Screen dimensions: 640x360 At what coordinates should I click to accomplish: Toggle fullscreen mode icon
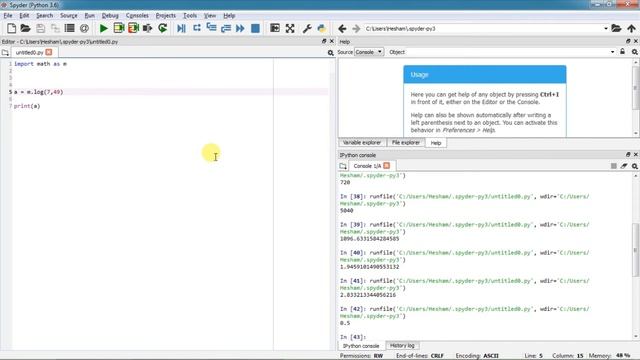290,28
